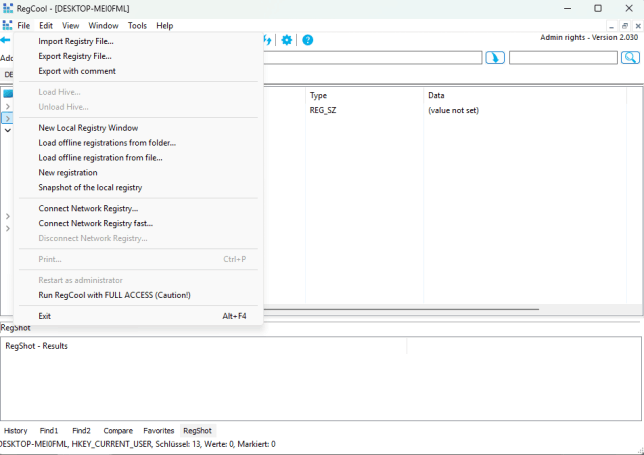Choose Connect Network Registry fast...
The width and height of the screenshot is (644, 455).
[x=95, y=223]
